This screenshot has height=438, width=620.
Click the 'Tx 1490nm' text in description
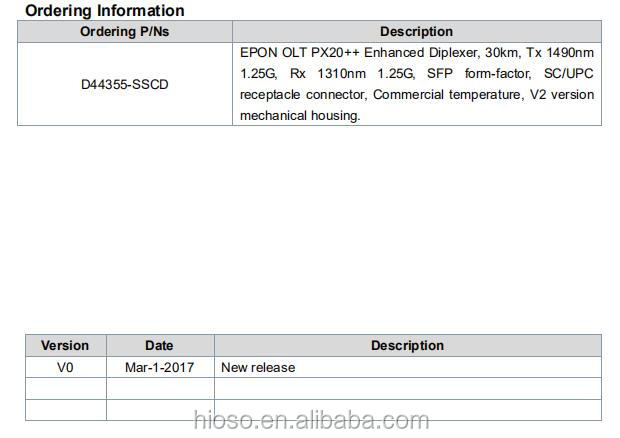560,53
